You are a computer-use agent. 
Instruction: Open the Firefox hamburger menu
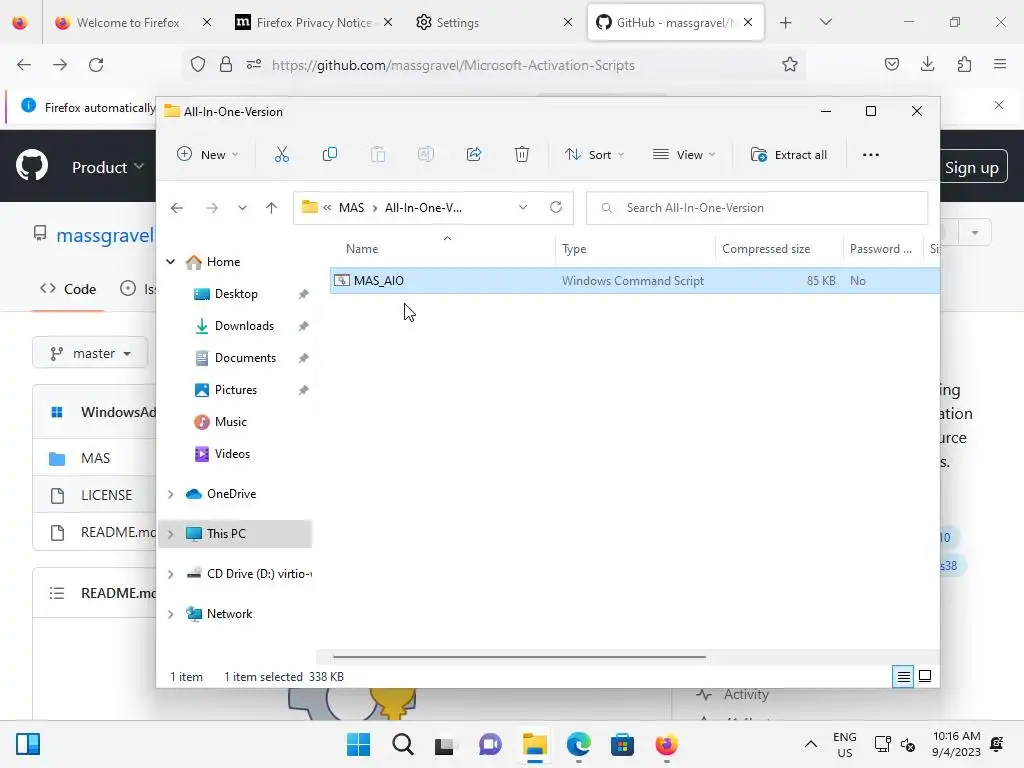pos(1000,64)
